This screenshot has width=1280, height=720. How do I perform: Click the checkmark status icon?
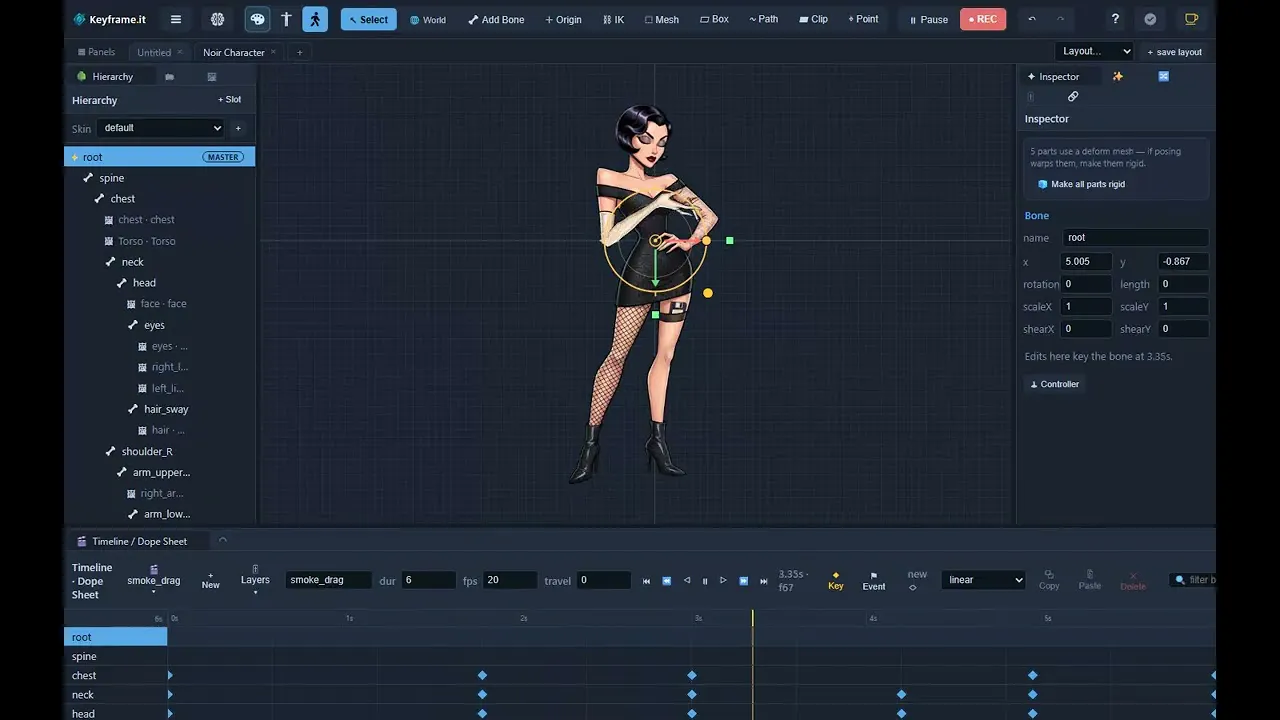coord(1150,19)
